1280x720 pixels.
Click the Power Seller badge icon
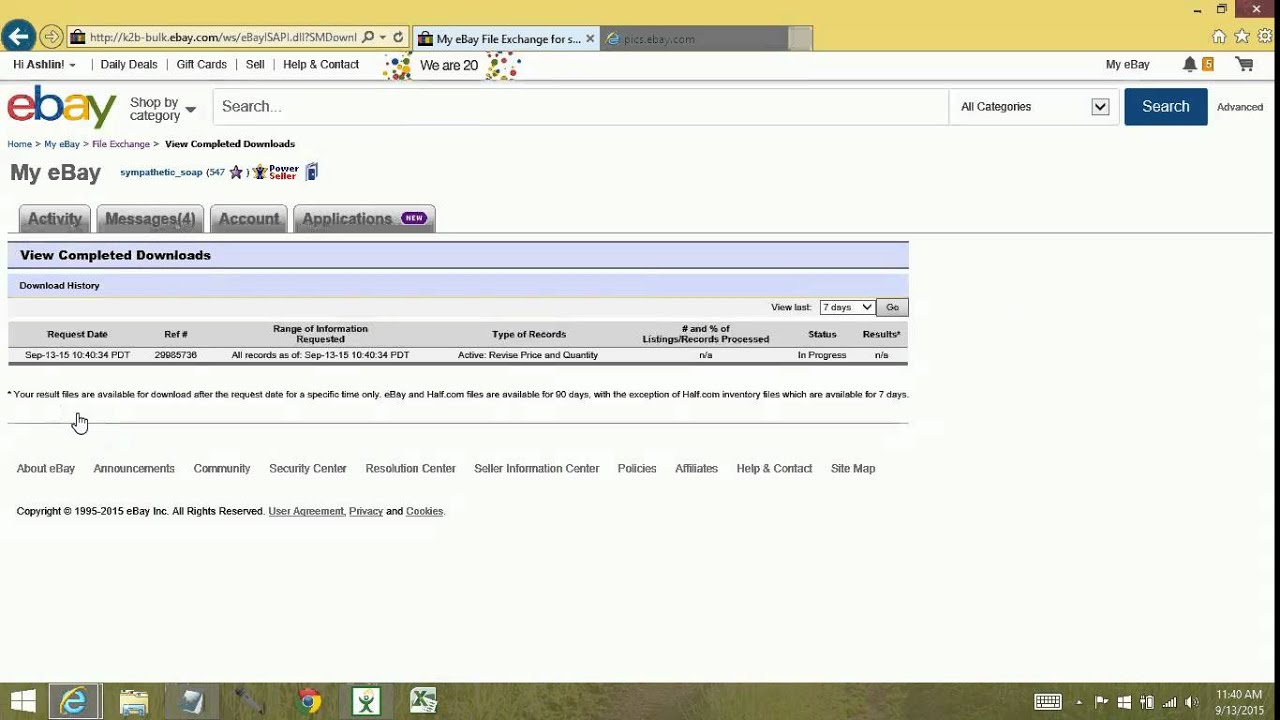(276, 172)
